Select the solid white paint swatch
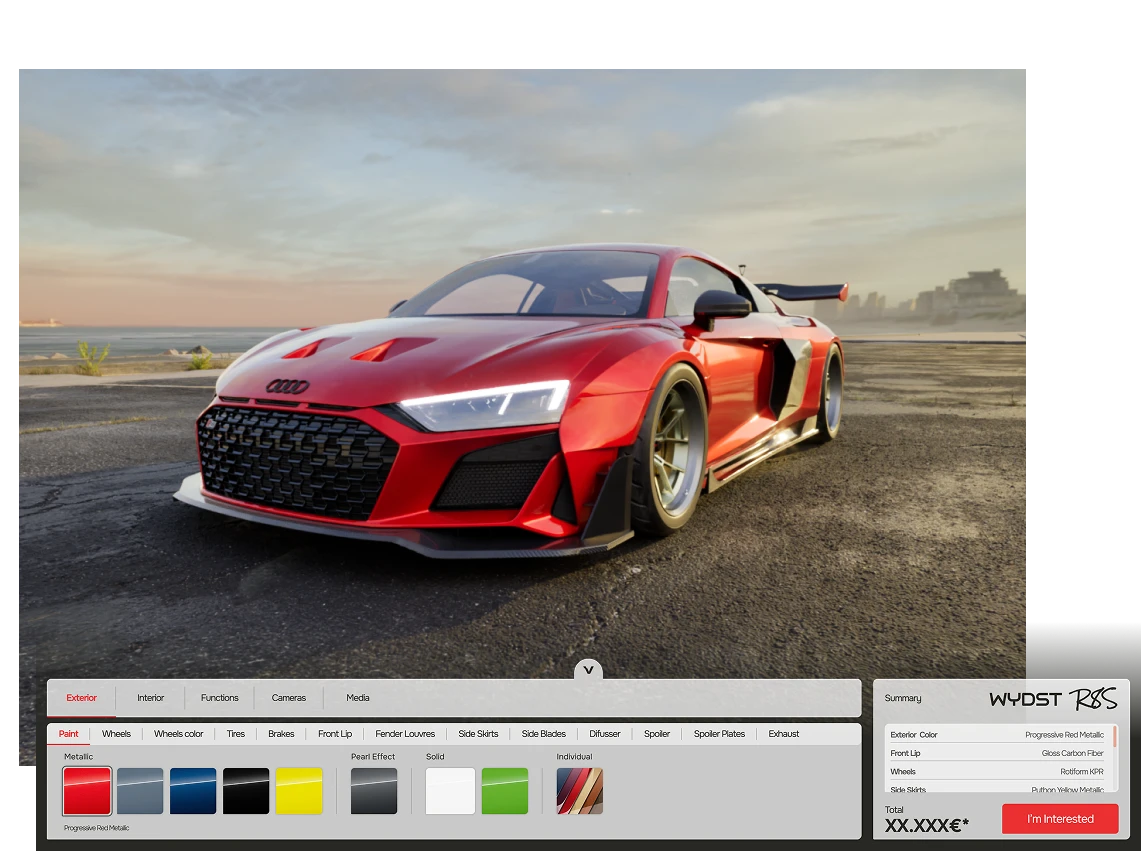This screenshot has height=851, width=1141. click(x=450, y=791)
